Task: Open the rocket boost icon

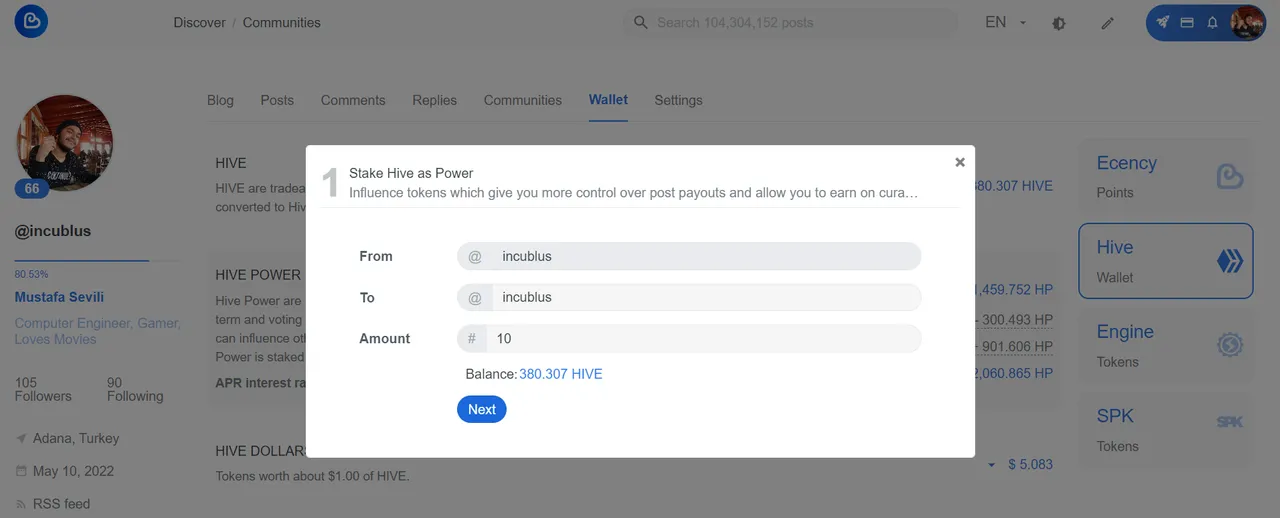Action: click(x=1162, y=22)
